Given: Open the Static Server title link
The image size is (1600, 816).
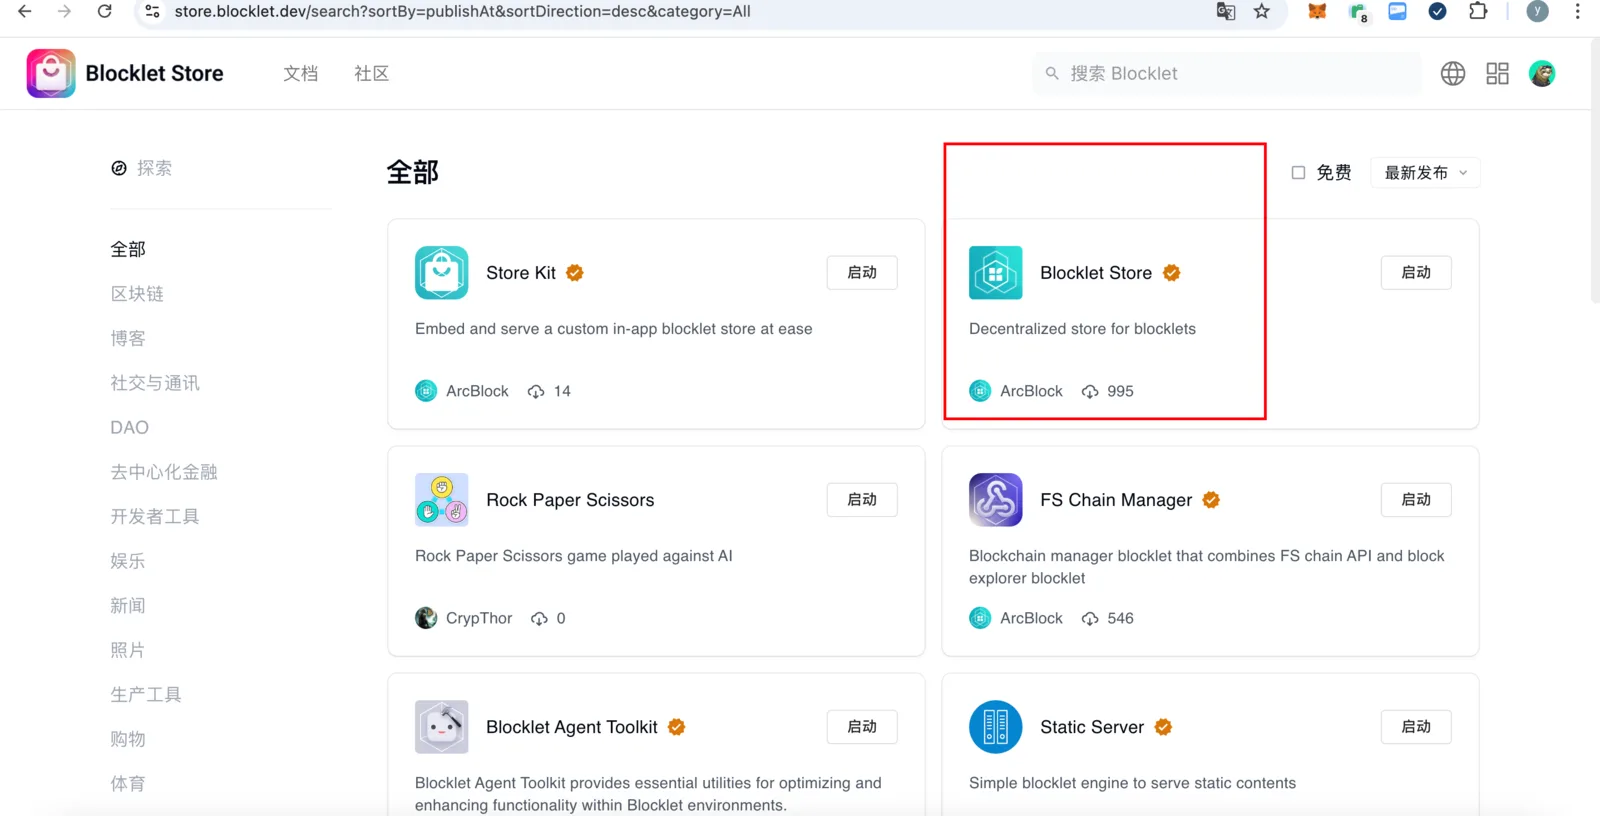Looking at the screenshot, I should [1092, 727].
